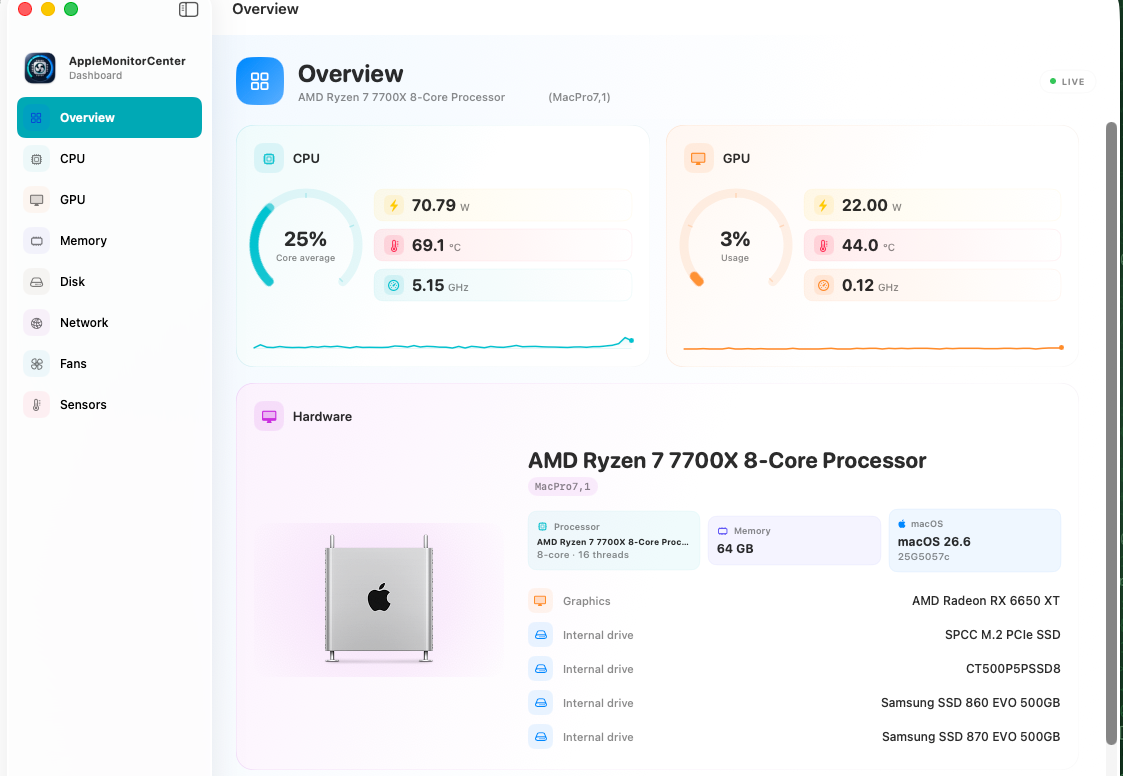Click the LIVE status indicator badge
The height and width of the screenshot is (776, 1123).
[x=1067, y=82]
